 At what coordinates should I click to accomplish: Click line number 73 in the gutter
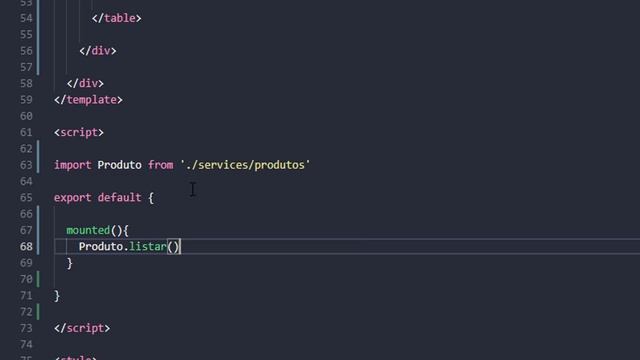[26, 329]
